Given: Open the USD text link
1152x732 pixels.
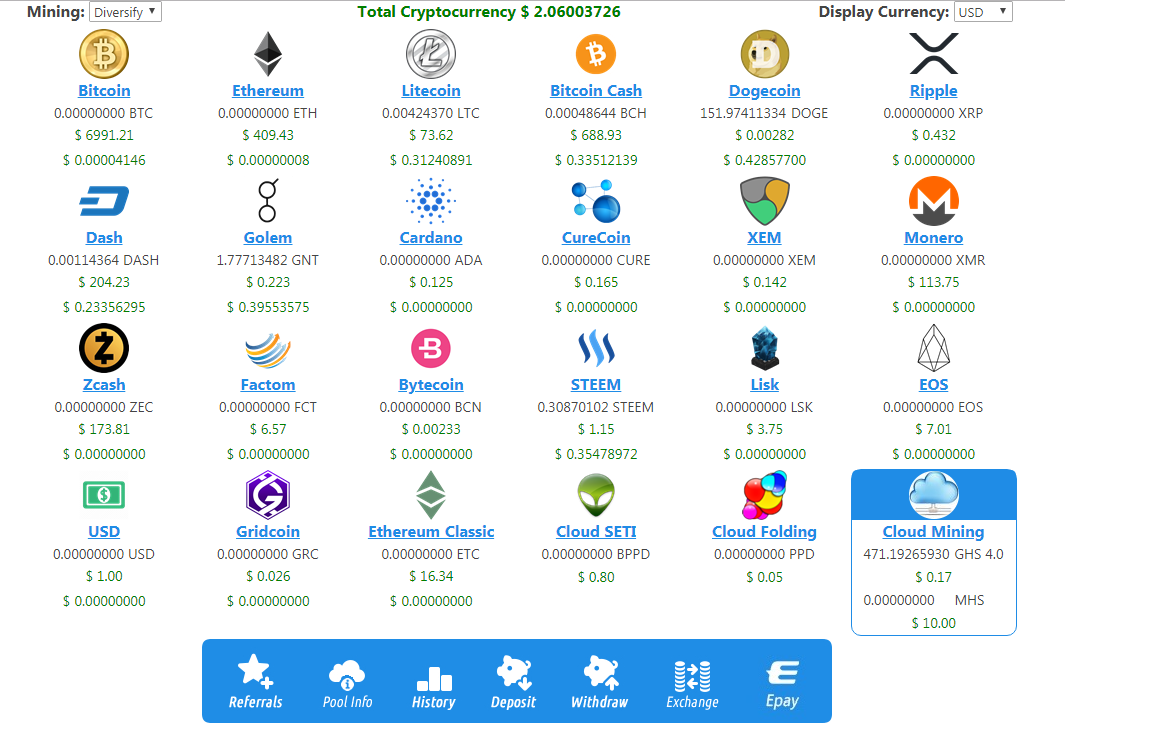Looking at the screenshot, I should (104, 531).
